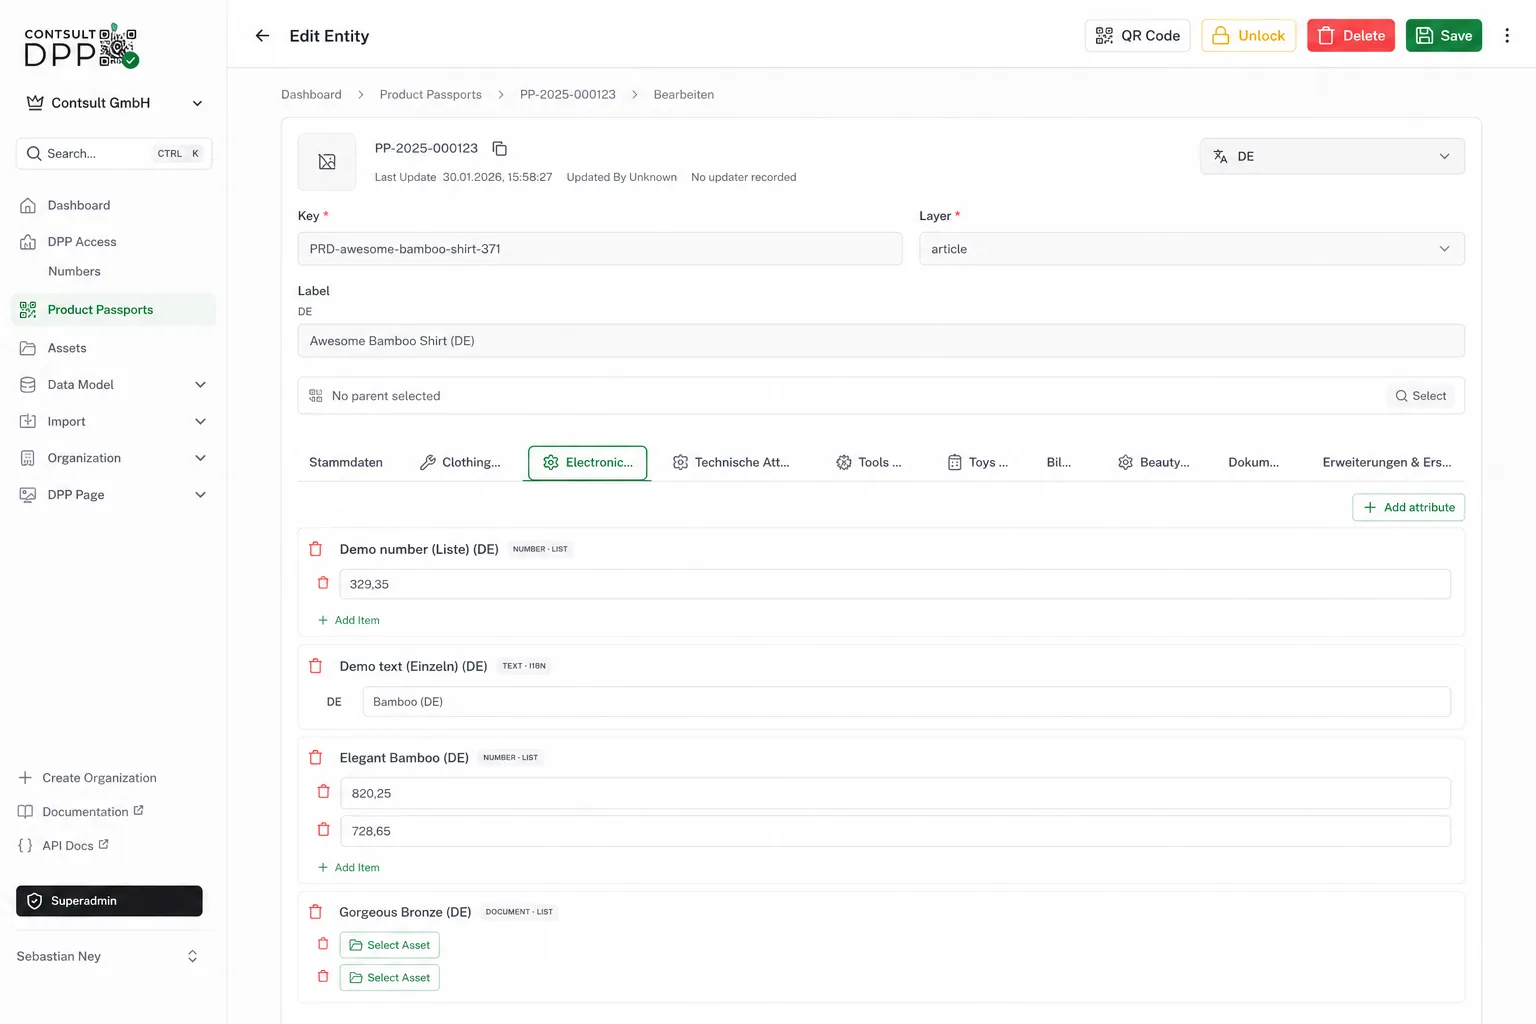This screenshot has width=1536, height=1024.
Task: Click the Unlock button
Action: [1248, 36]
